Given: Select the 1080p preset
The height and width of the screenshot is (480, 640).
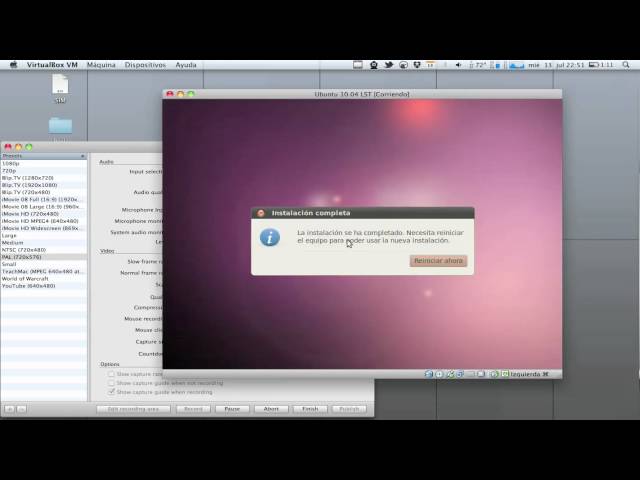Looking at the screenshot, I should [x=44, y=163].
